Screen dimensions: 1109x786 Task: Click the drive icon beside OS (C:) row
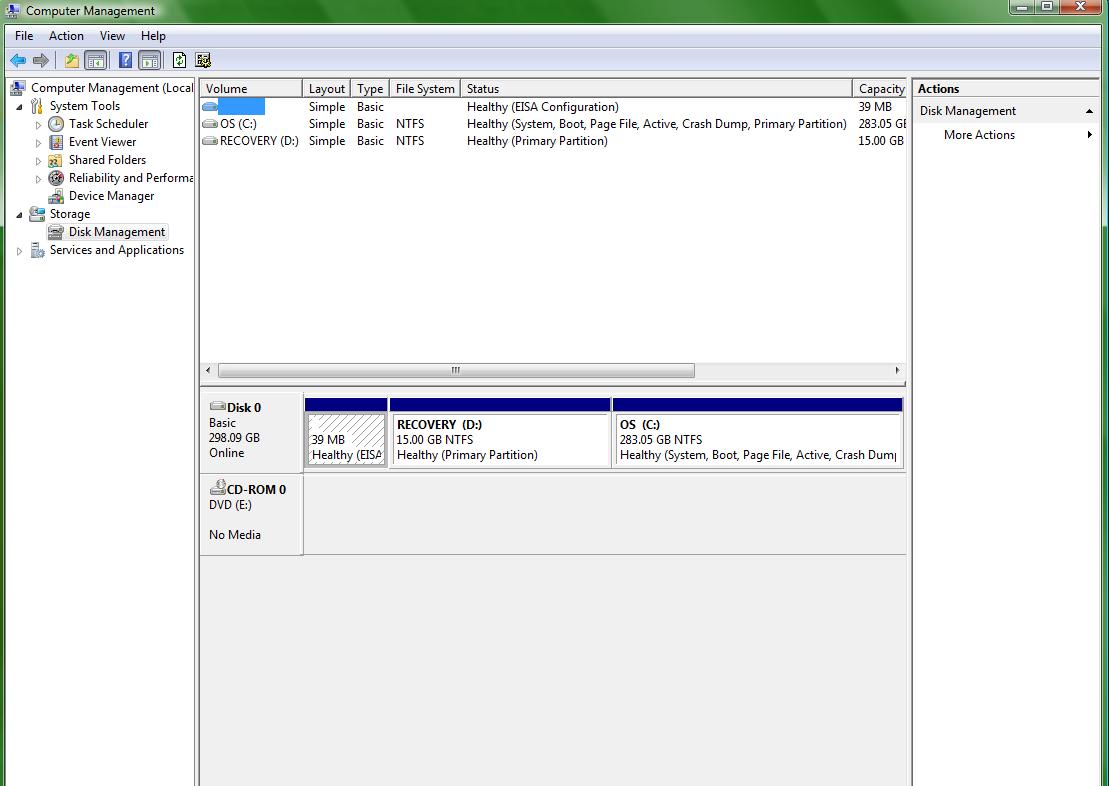pos(210,124)
